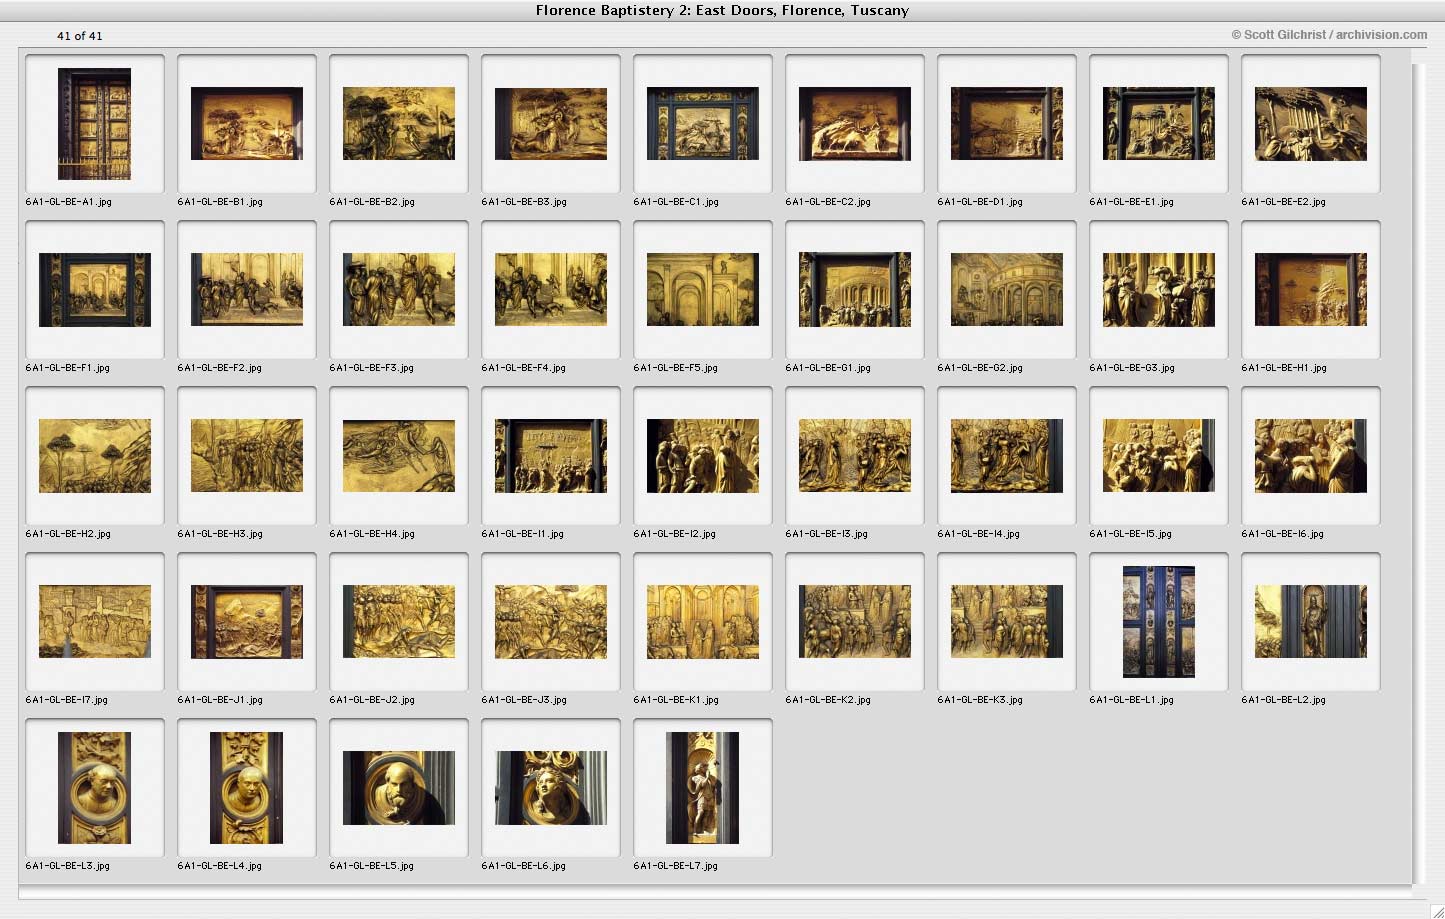
Task: Open thumbnail 6A1-GL-BE-I5.jpg
Action: pyautogui.click(x=1159, y=456)
